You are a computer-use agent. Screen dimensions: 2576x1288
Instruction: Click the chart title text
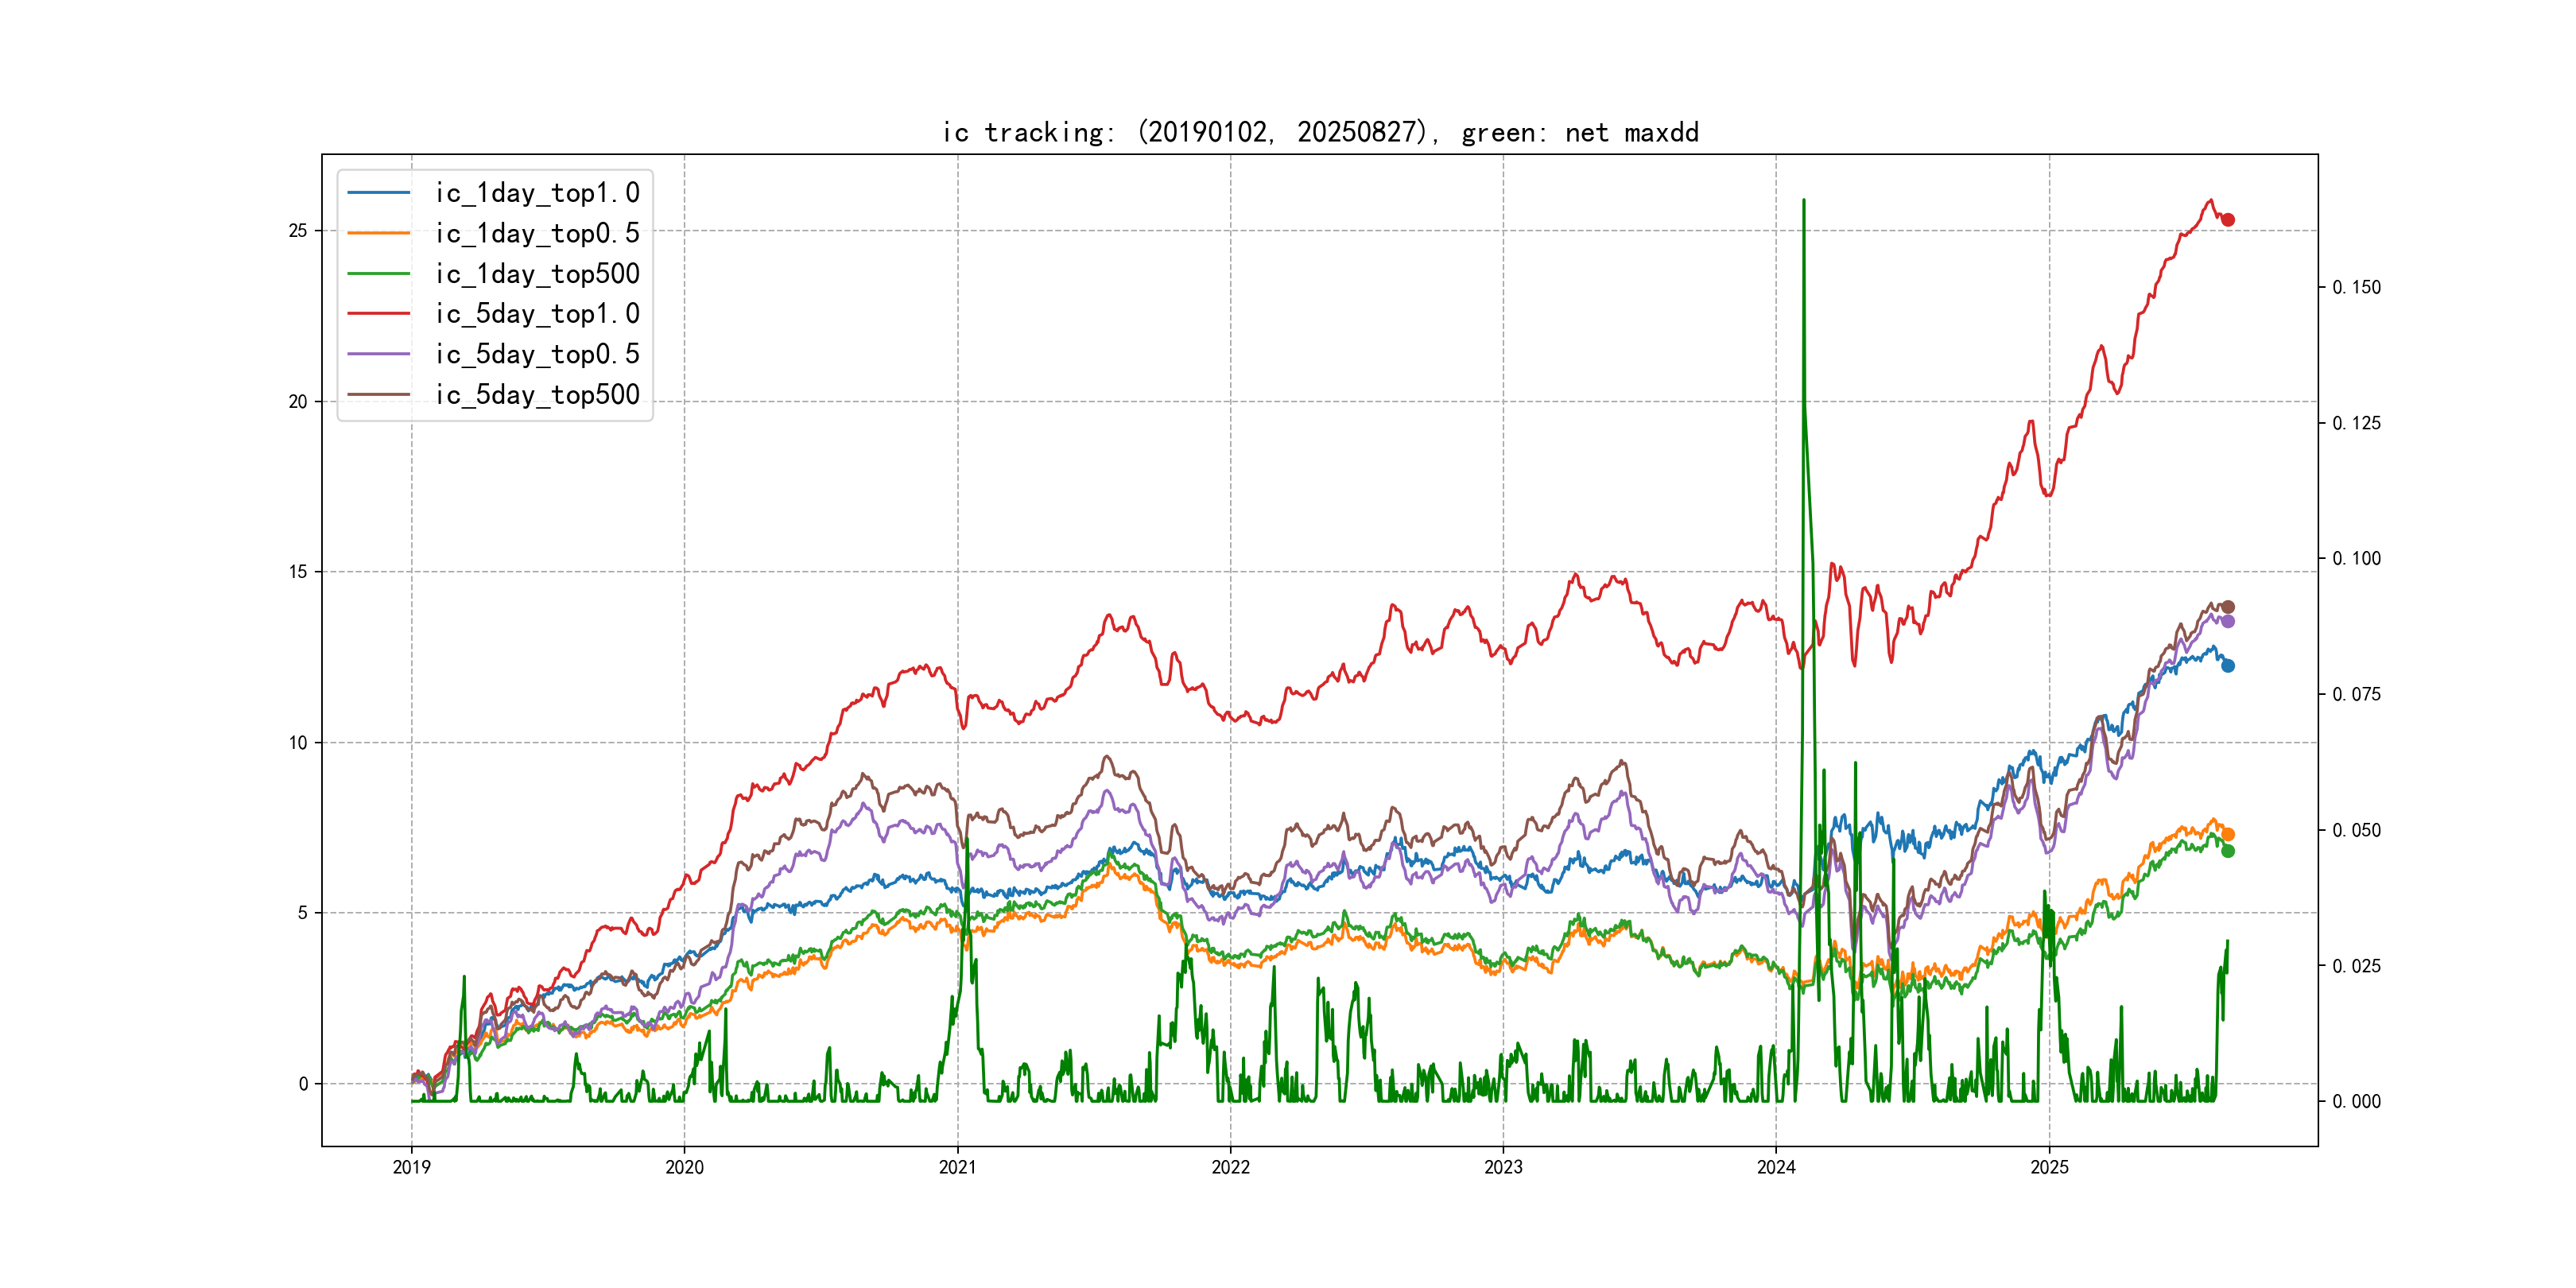[x=1320, y=132]
